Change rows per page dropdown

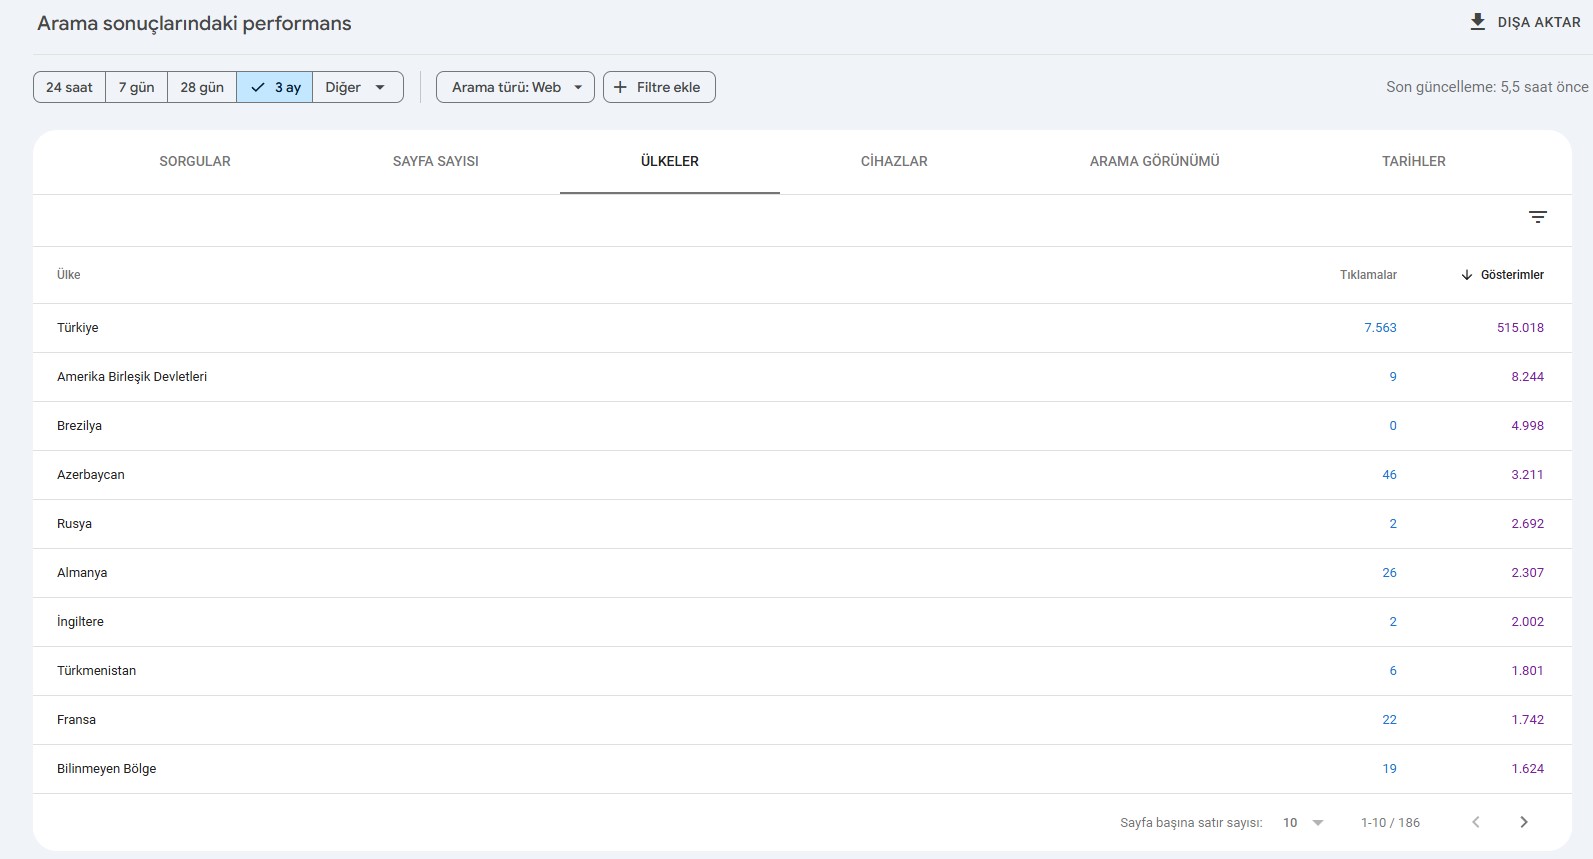(1304, 823)
